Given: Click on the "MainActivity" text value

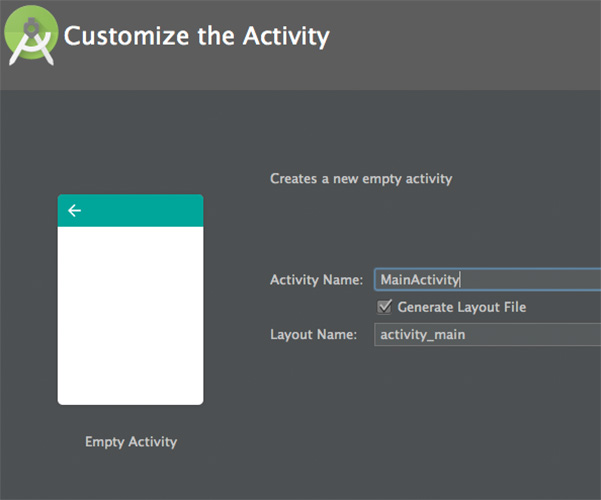Looking at the screenshot, I should (419, 281).
